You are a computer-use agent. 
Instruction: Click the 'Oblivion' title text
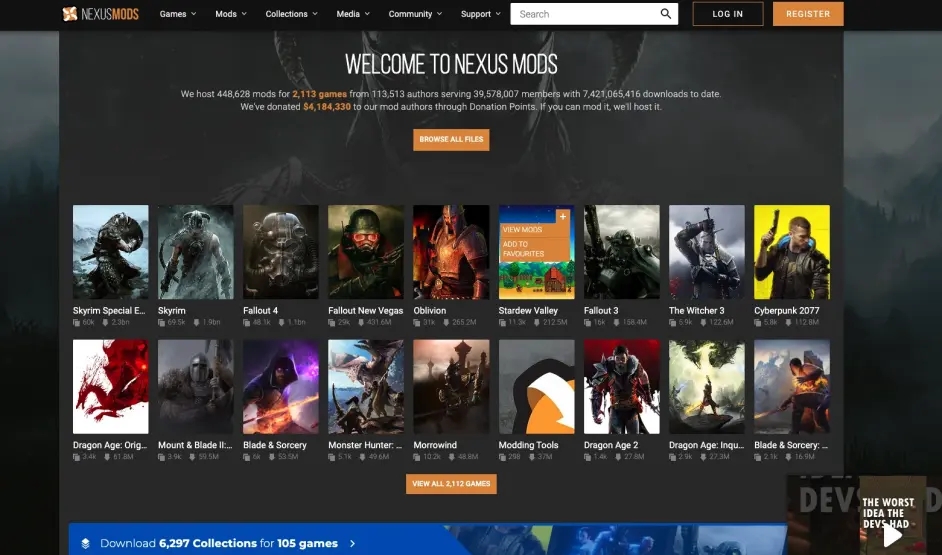click(430, 311)
